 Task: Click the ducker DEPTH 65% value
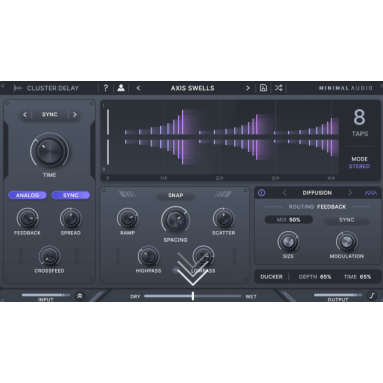point(315,277)
